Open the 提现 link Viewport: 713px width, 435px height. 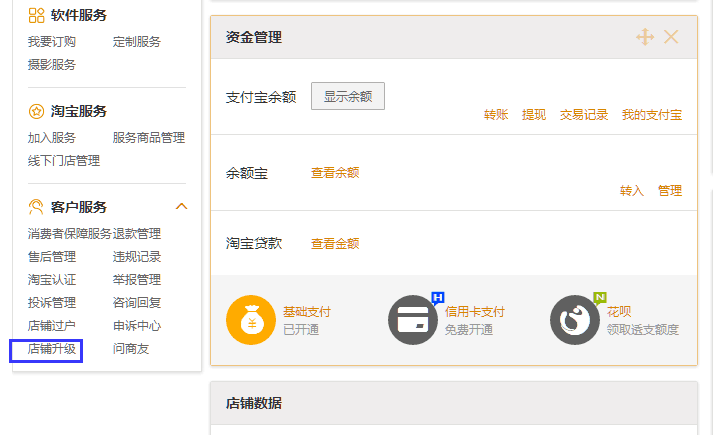pyautogui.click(x=534, y=115)
